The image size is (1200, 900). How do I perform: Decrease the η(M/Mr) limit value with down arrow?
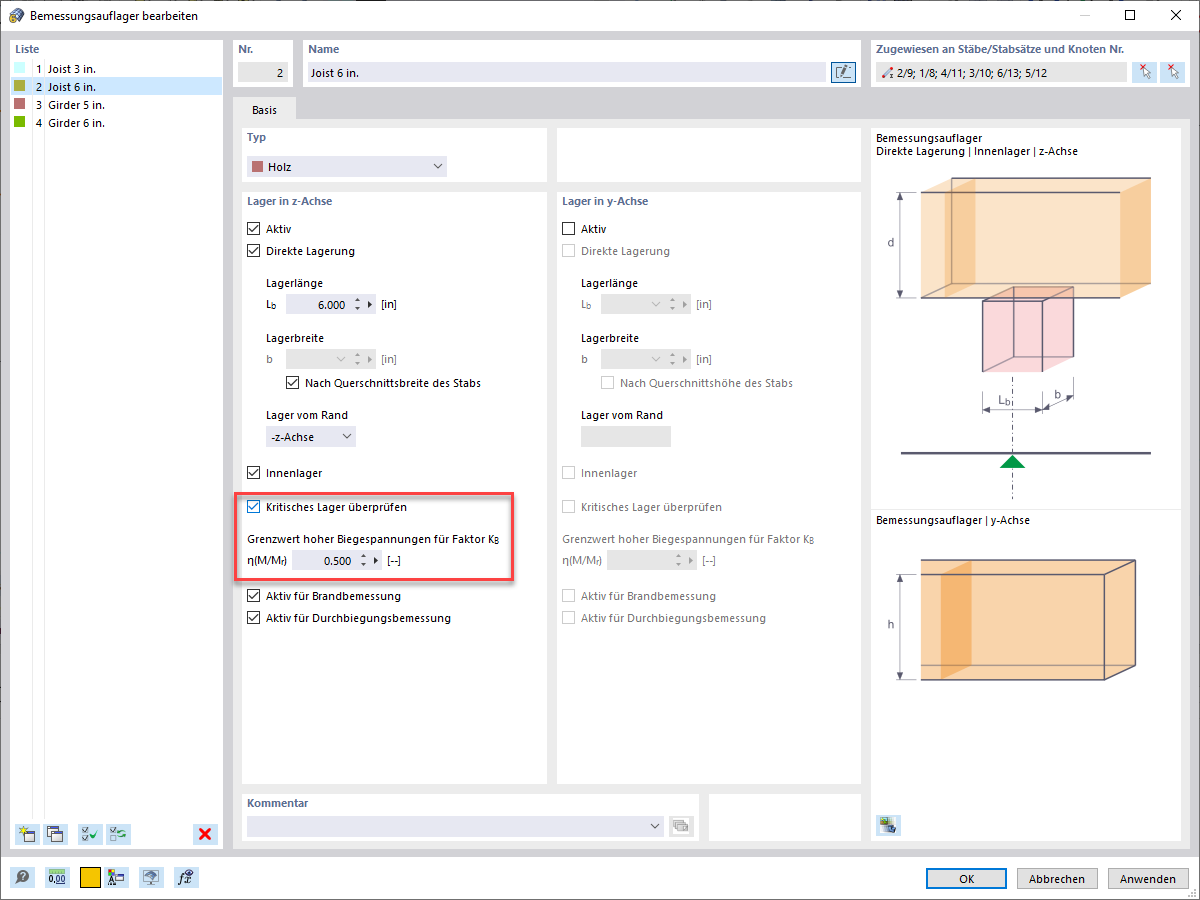tap(364, 566)
